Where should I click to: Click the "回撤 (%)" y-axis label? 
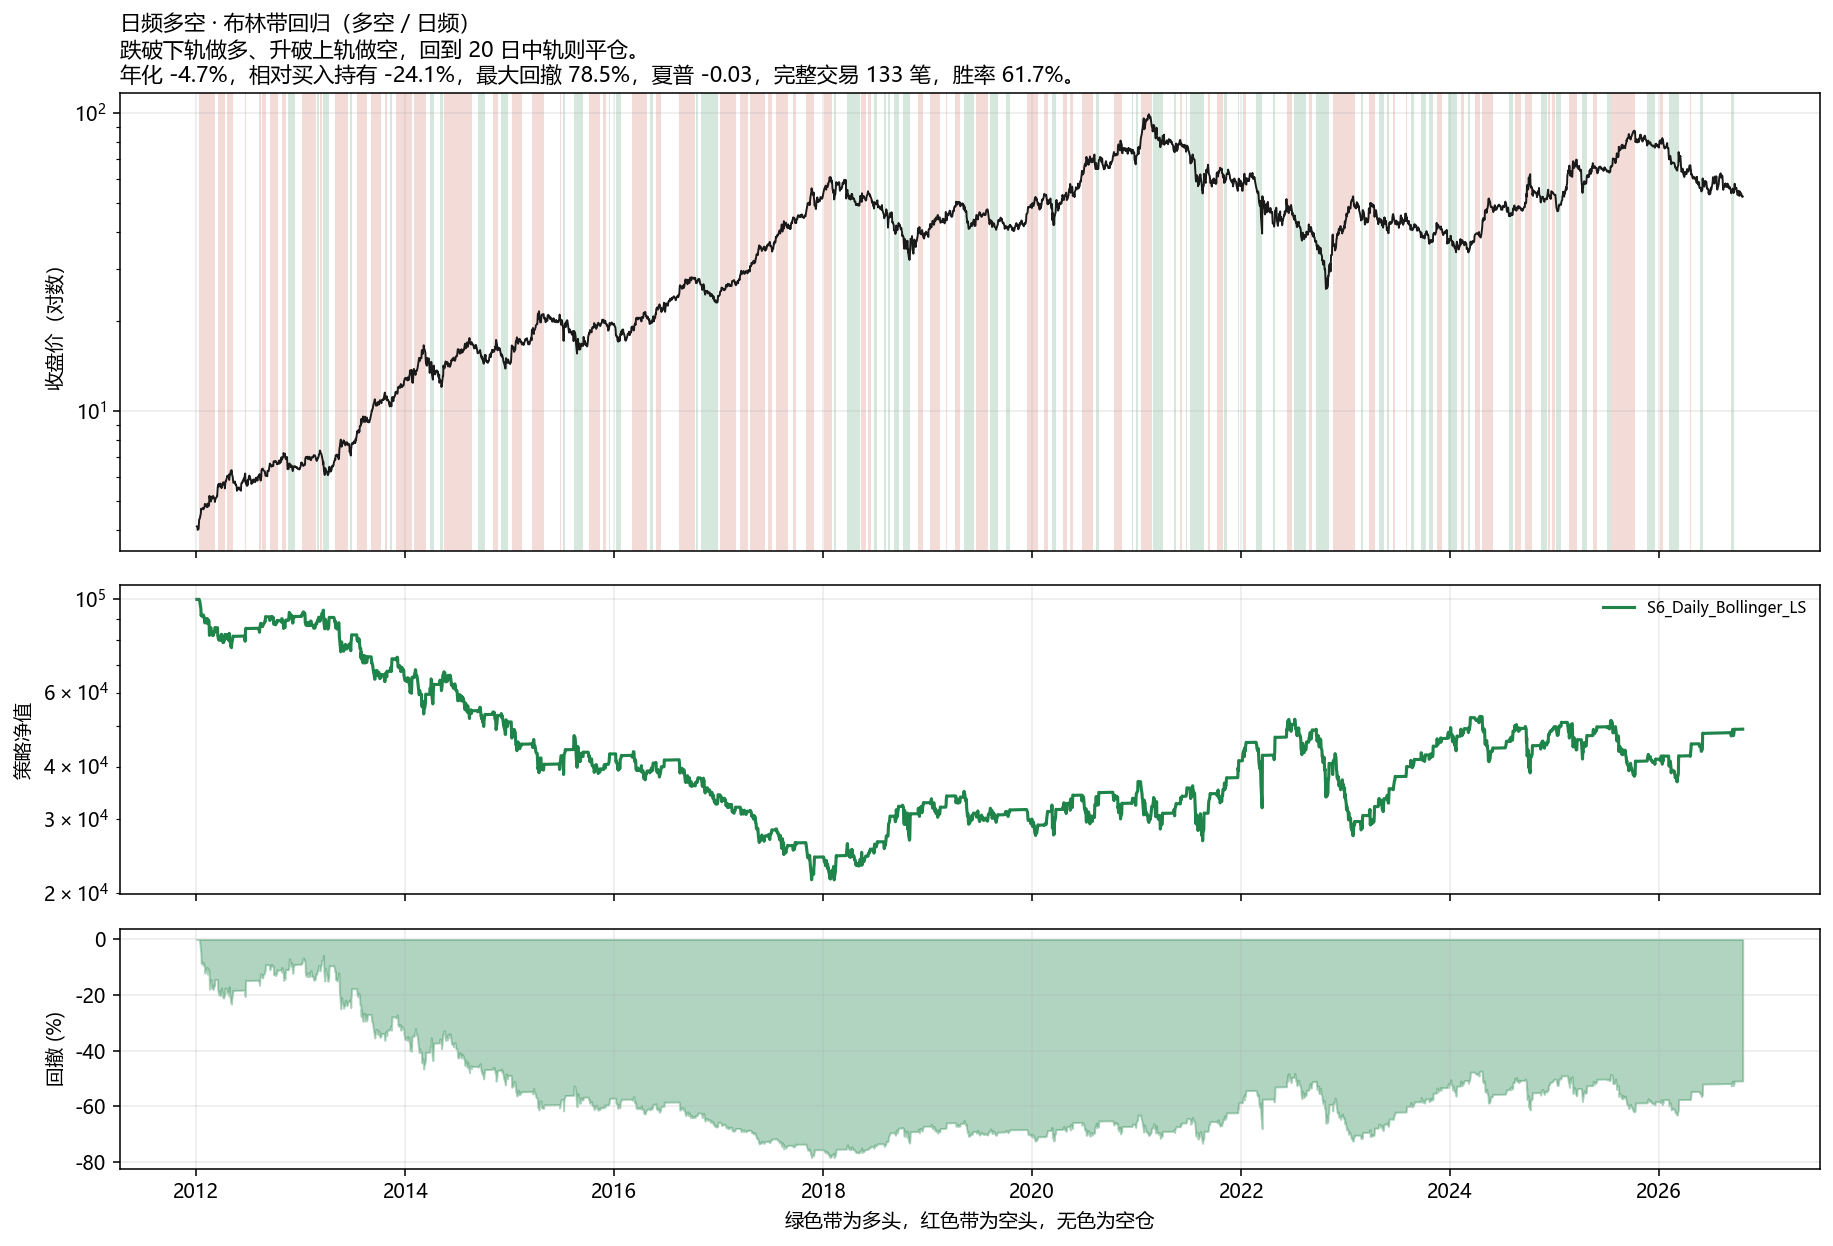coord(54,1049)
